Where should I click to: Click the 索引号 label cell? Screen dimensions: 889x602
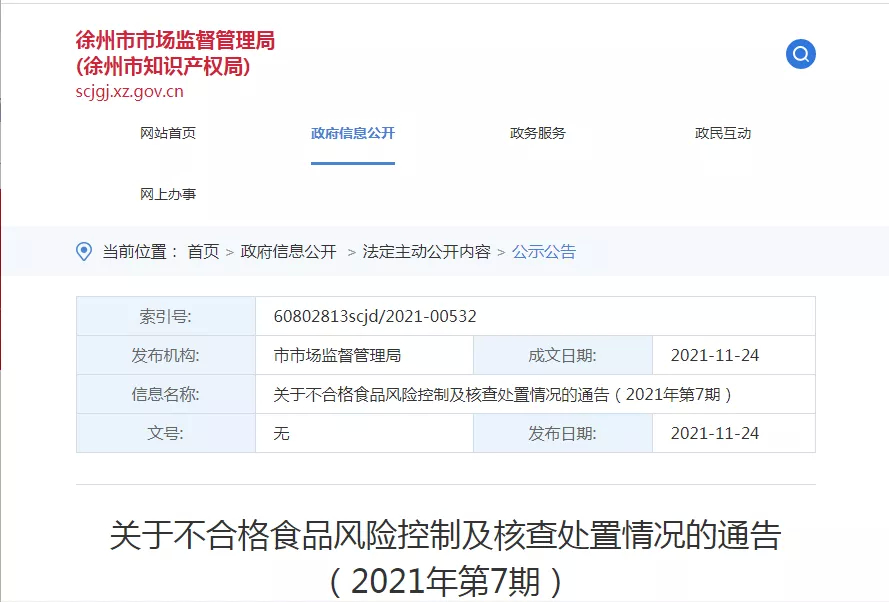[166, 316]
